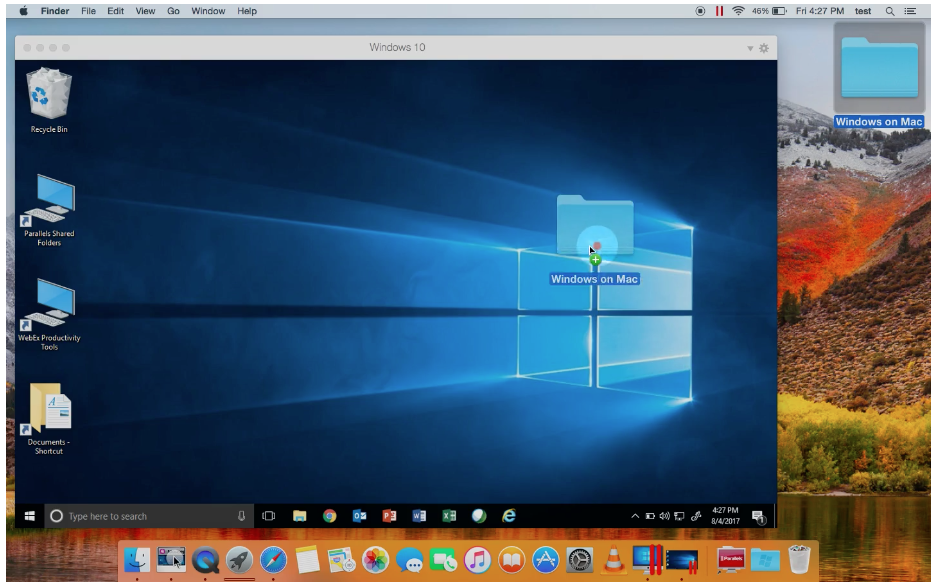941x588 pixels.
Task: Click the battery icon in Windows tray
Action: (650, 516)
